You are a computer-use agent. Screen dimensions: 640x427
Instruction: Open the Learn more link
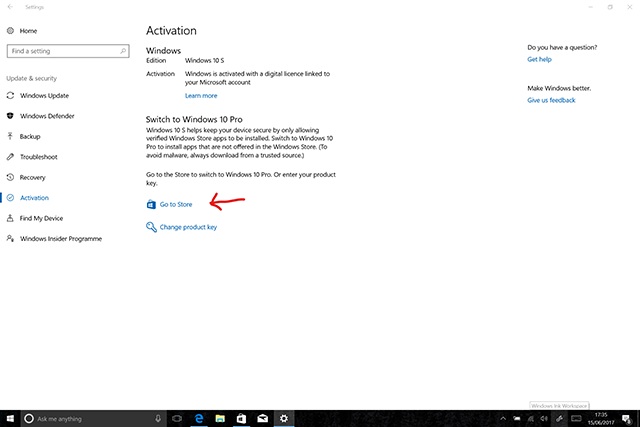click(x=201, y=96)
